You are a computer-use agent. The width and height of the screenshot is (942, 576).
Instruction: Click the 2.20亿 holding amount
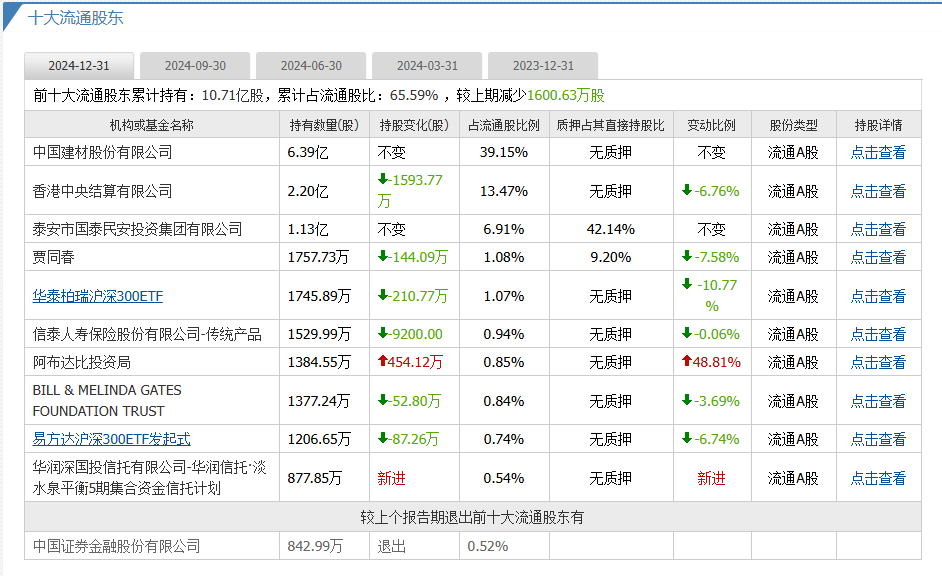308,191
